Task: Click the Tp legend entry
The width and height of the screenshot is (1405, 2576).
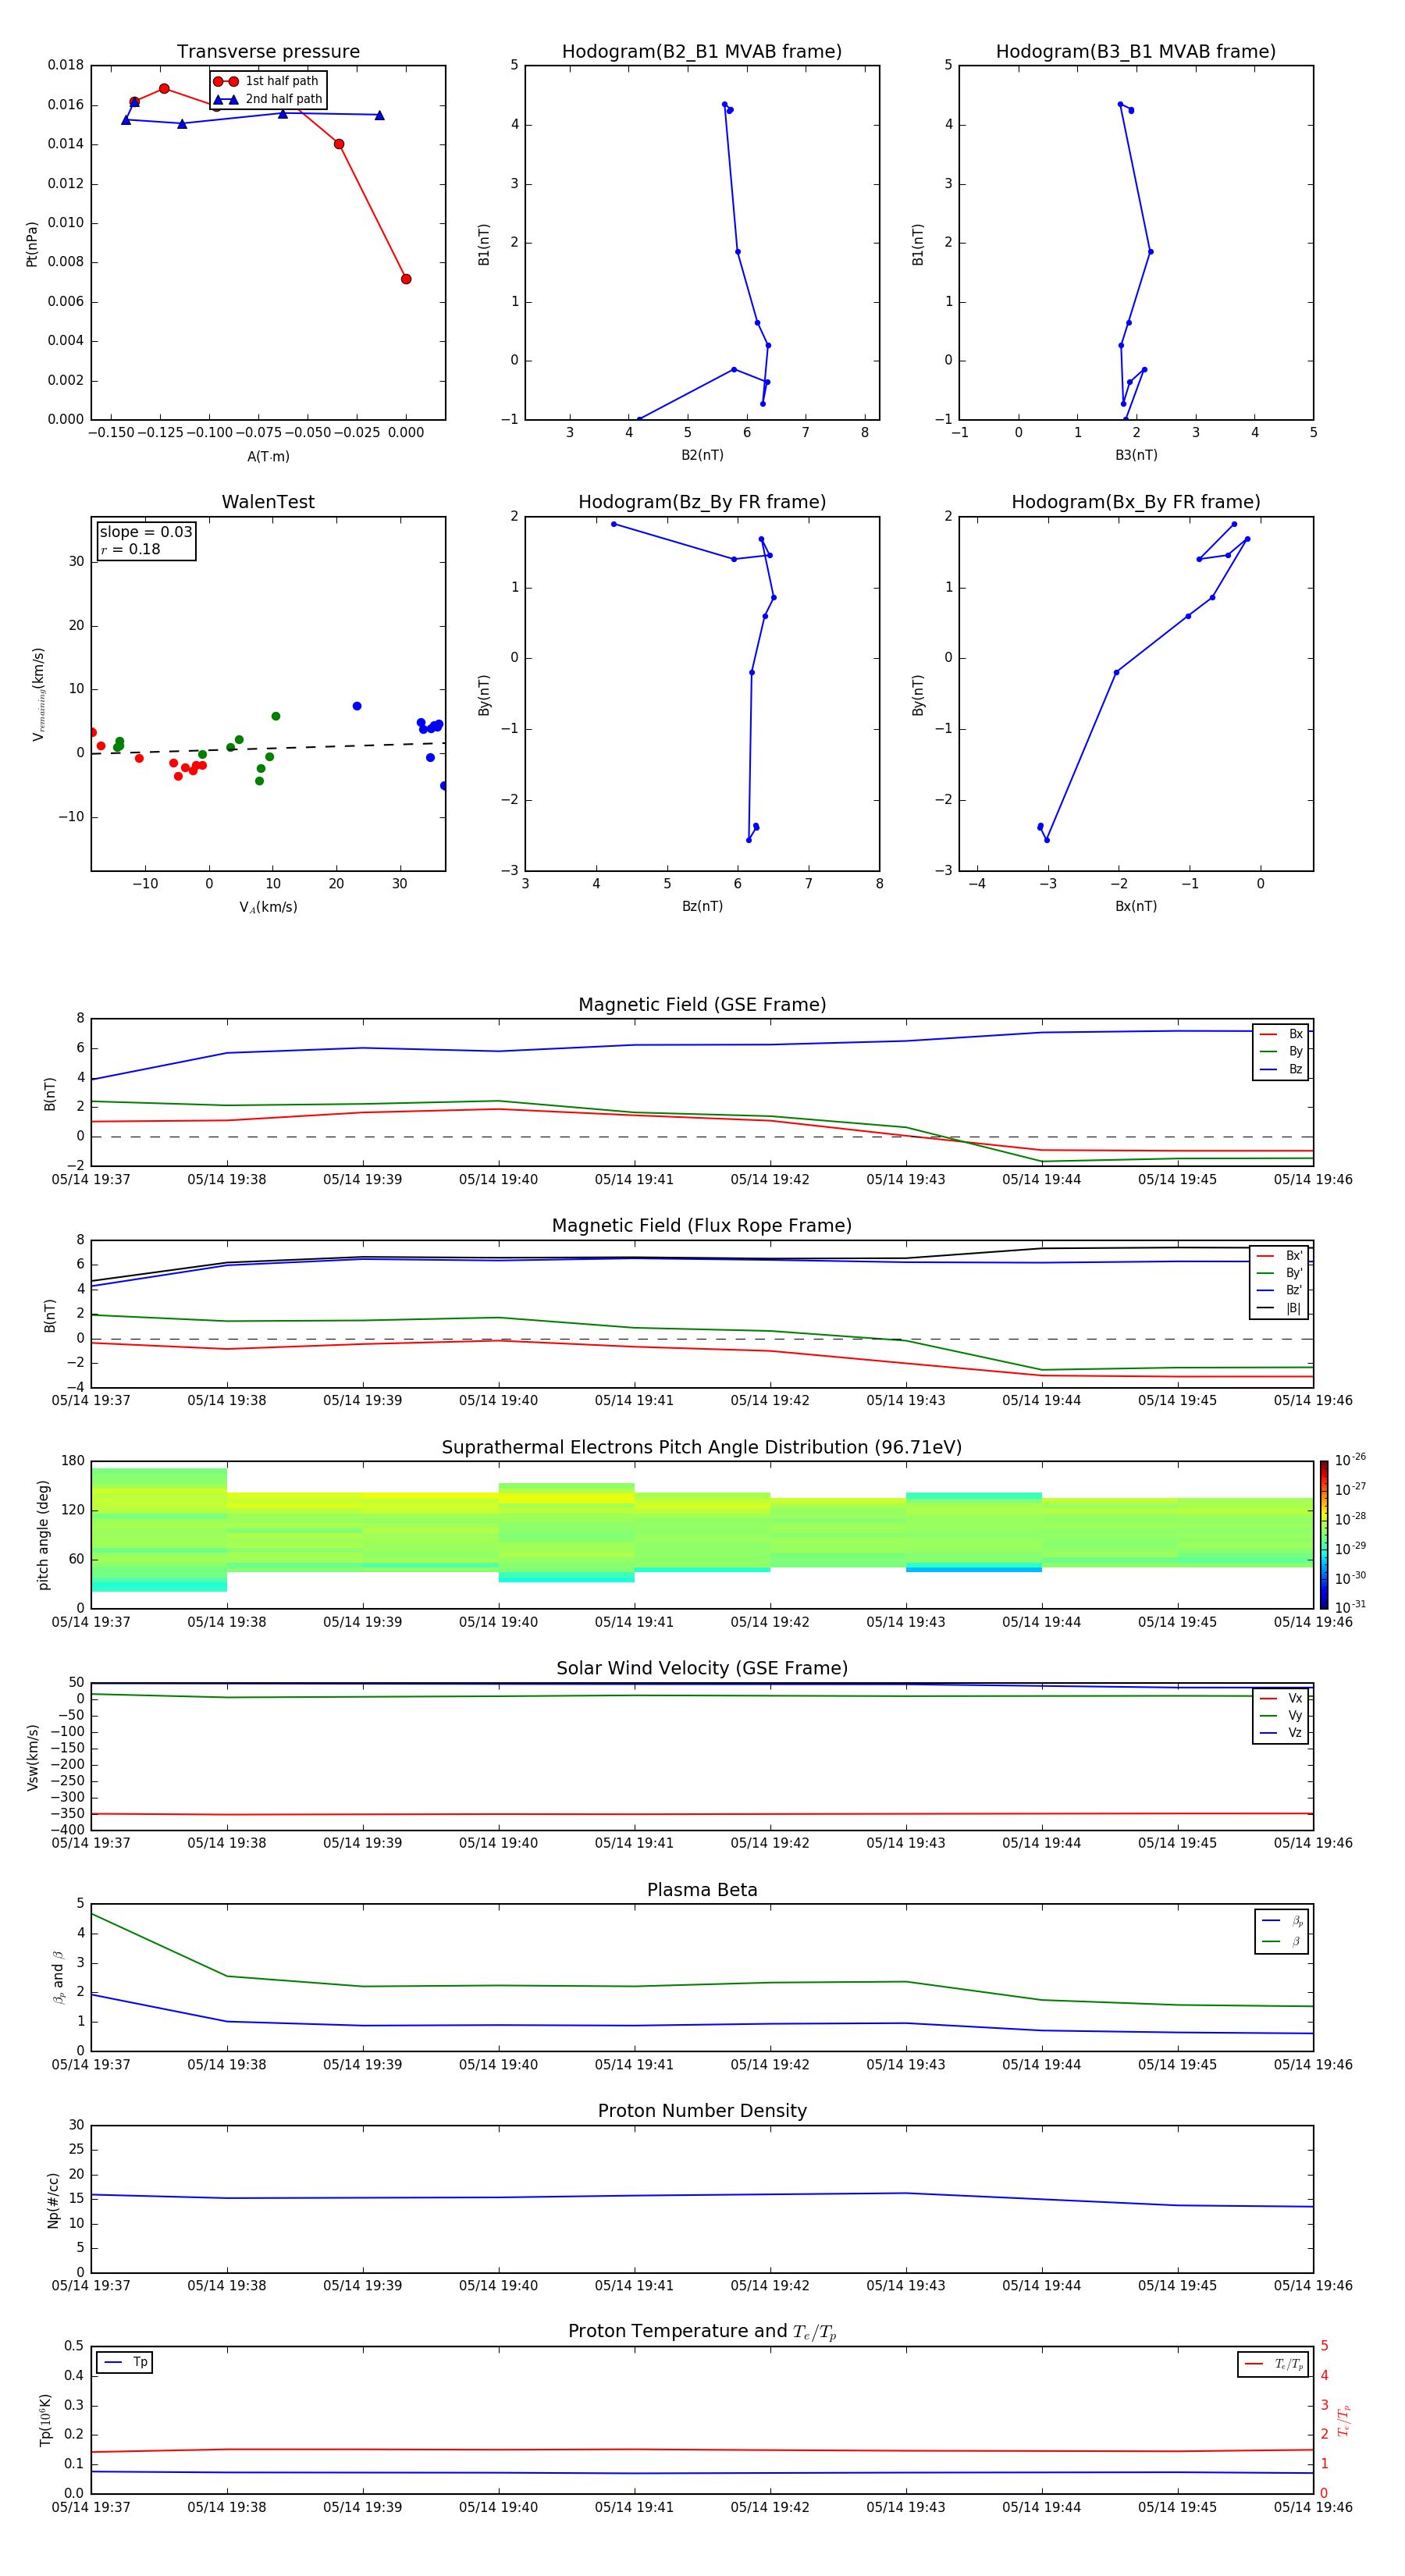Action: (x=125, y=2362)
